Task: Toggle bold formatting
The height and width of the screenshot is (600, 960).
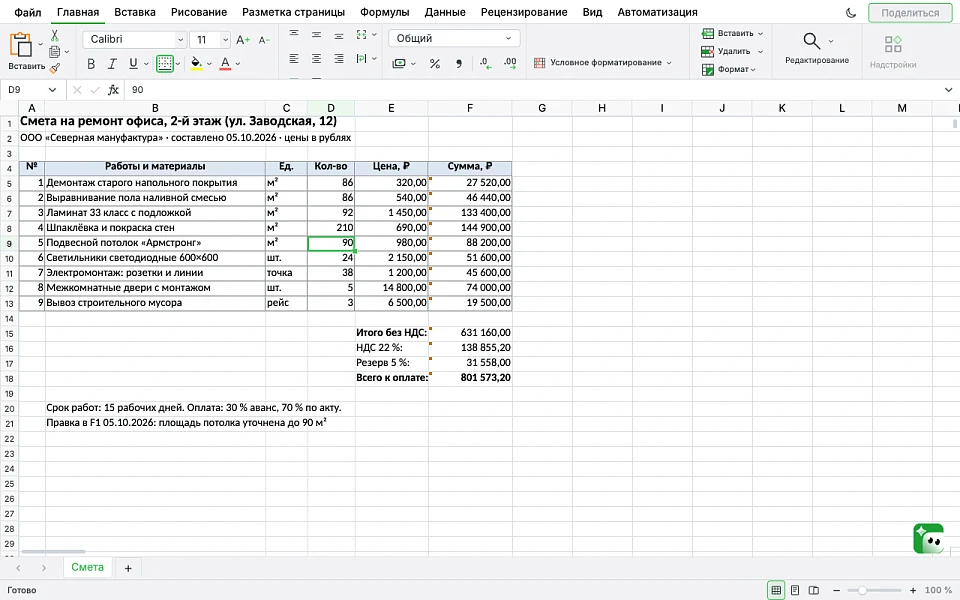Action: (x=91, y=64)
